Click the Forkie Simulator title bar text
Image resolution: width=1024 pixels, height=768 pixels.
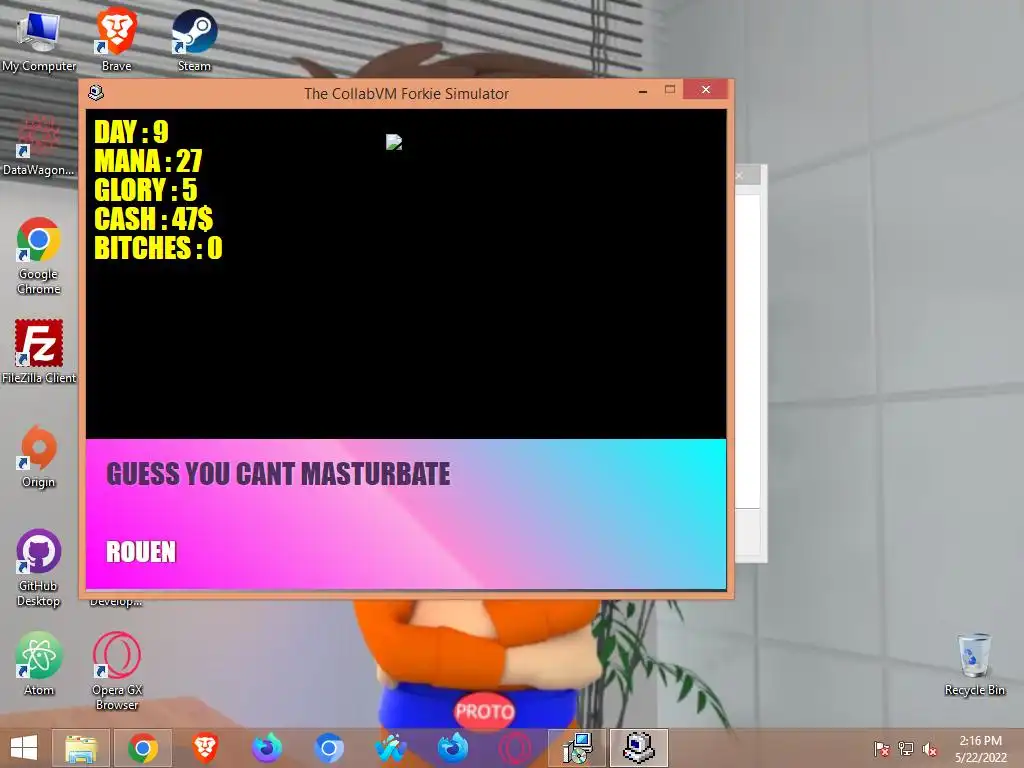click(406, 94)
